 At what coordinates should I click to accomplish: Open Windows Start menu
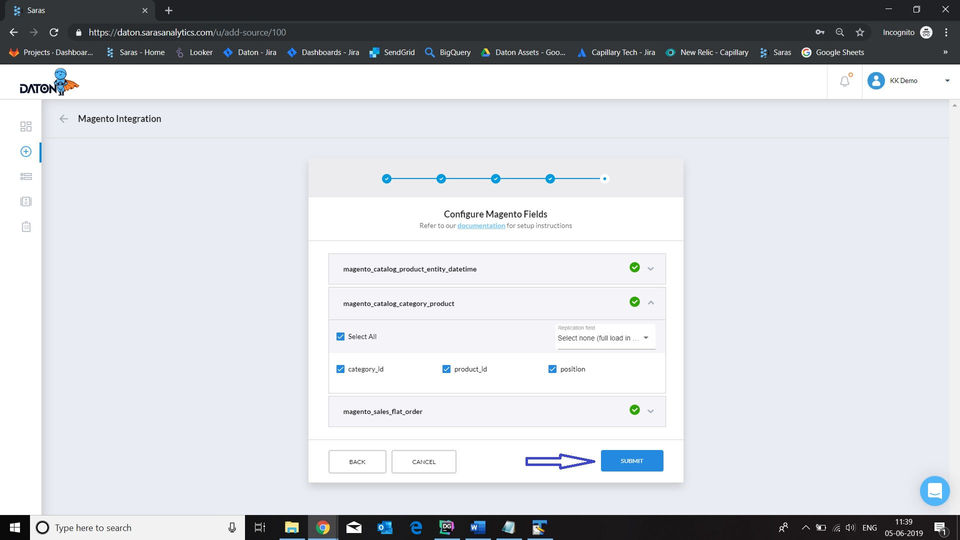15,528
